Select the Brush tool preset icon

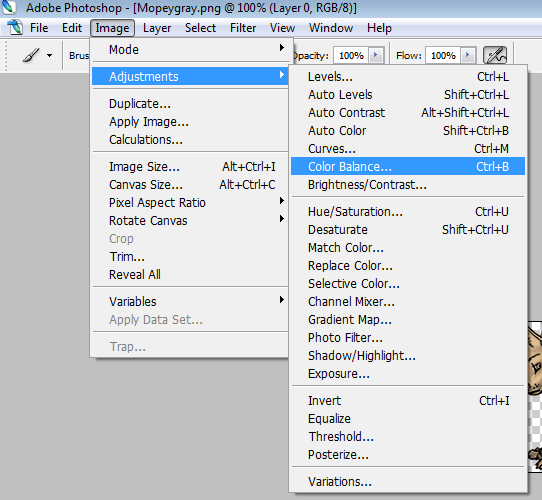pos(31,55)
